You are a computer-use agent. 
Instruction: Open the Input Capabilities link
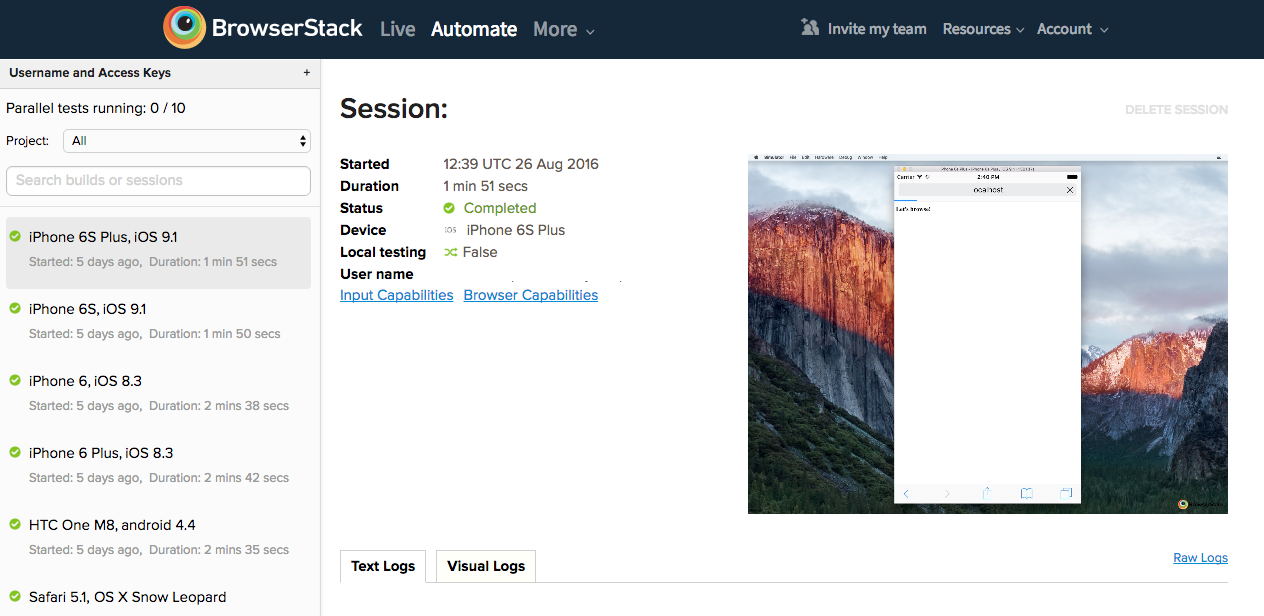[396, 295]
